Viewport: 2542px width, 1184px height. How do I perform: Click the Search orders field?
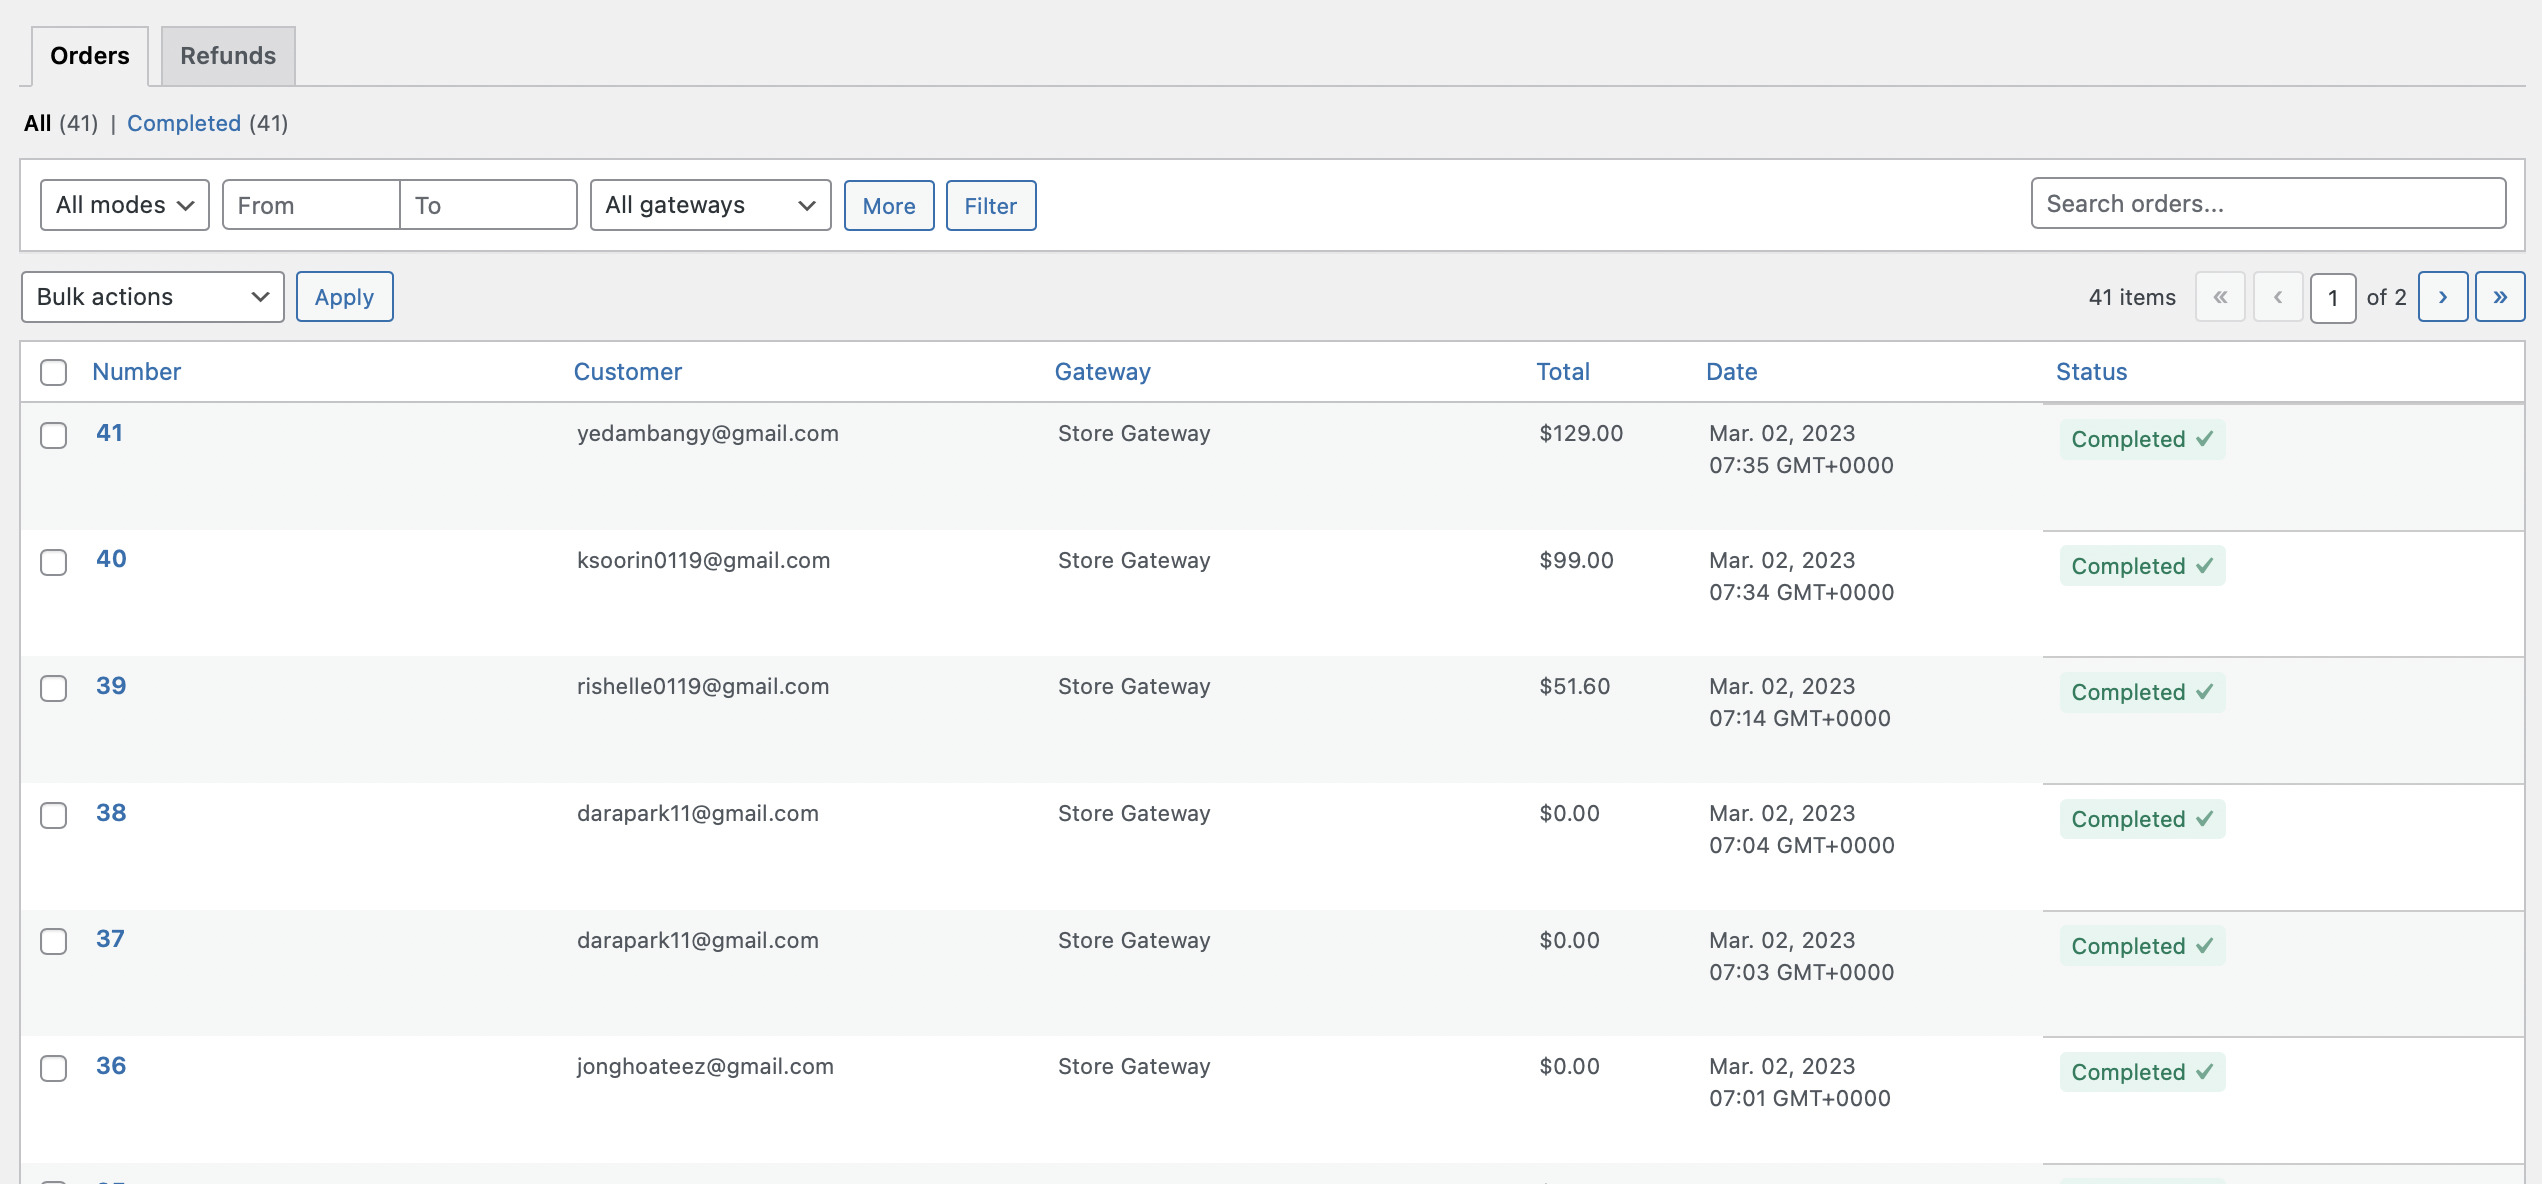tap(2267, 204)
